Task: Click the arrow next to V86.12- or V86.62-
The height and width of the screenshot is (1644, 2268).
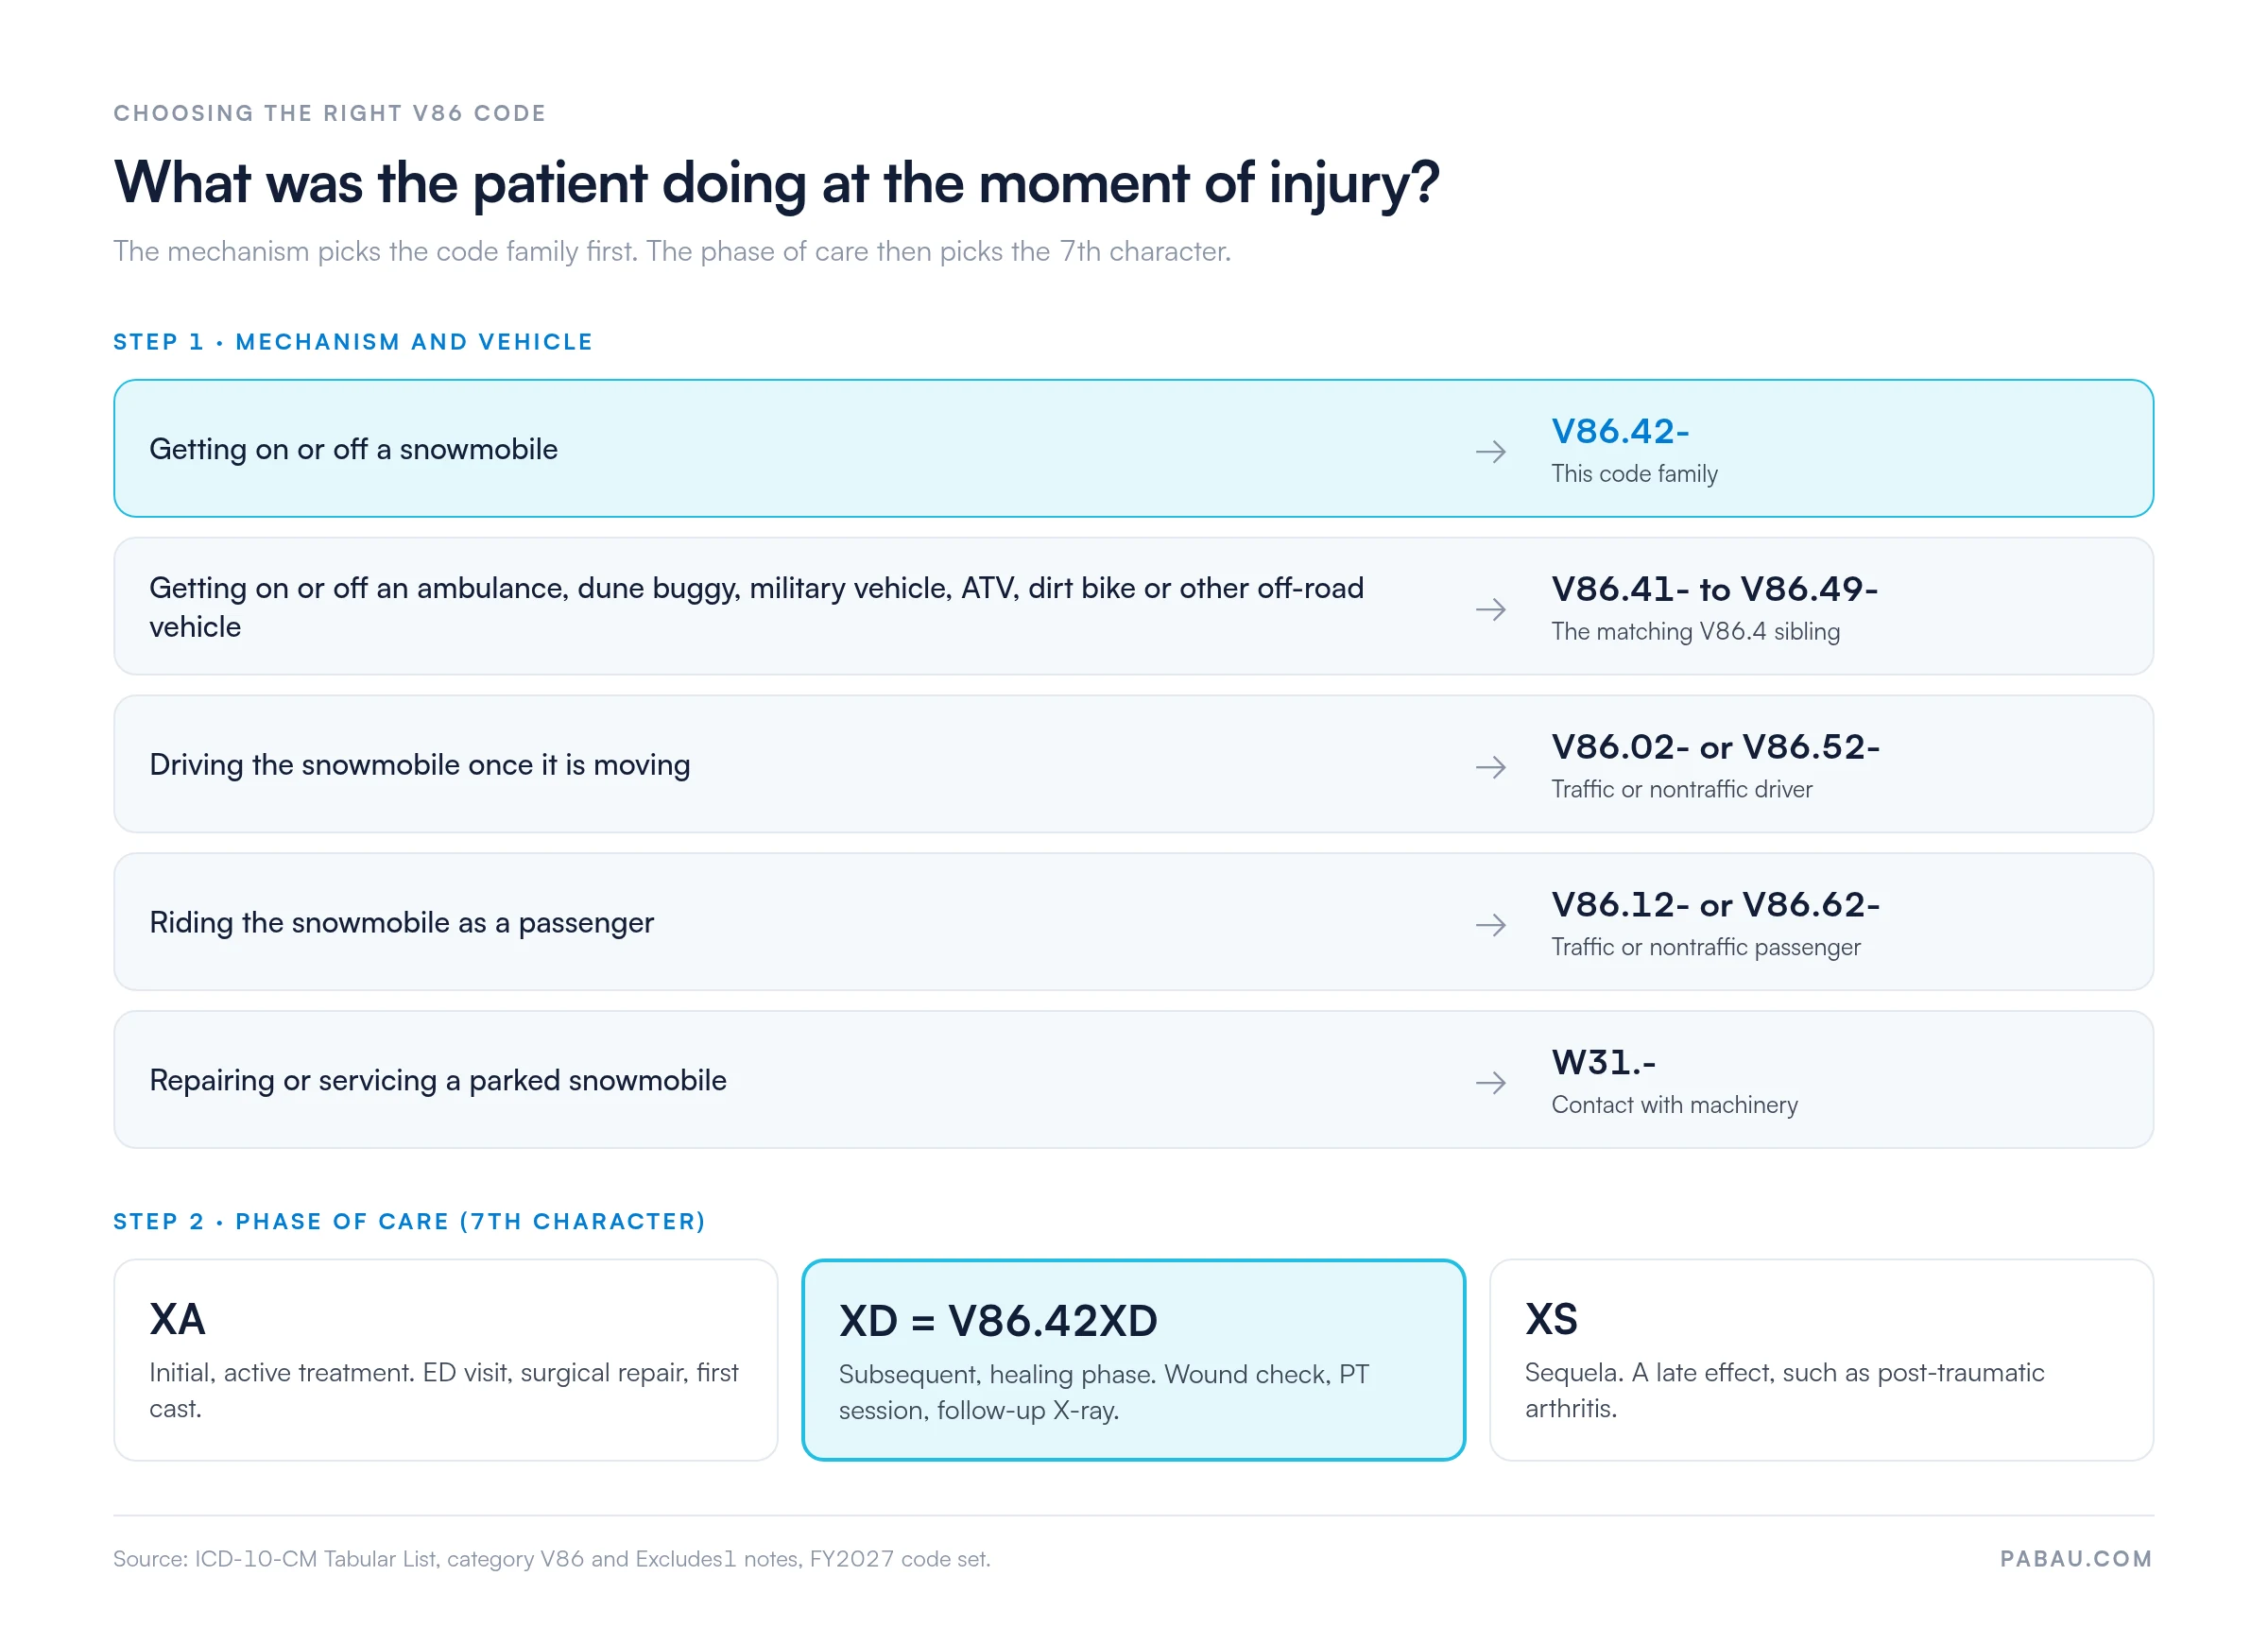Action: point(1490,925)
